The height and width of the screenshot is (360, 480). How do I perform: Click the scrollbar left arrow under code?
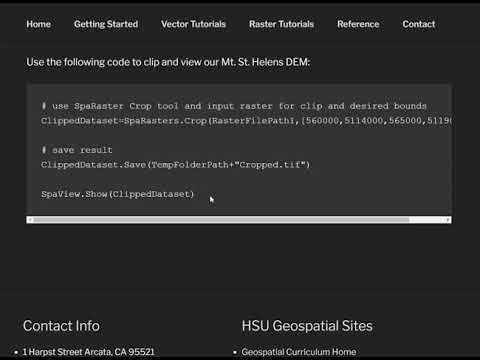click(x=30, y=220)
